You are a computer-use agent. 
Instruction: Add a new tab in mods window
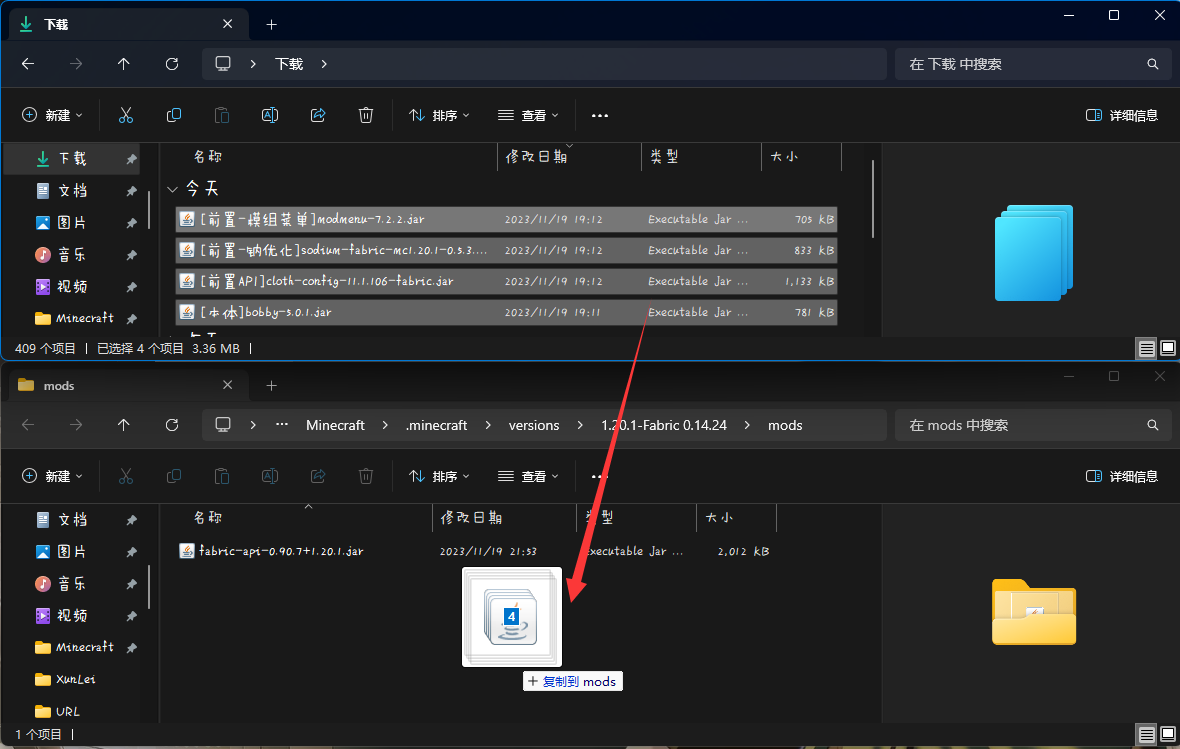click(271, 385)
